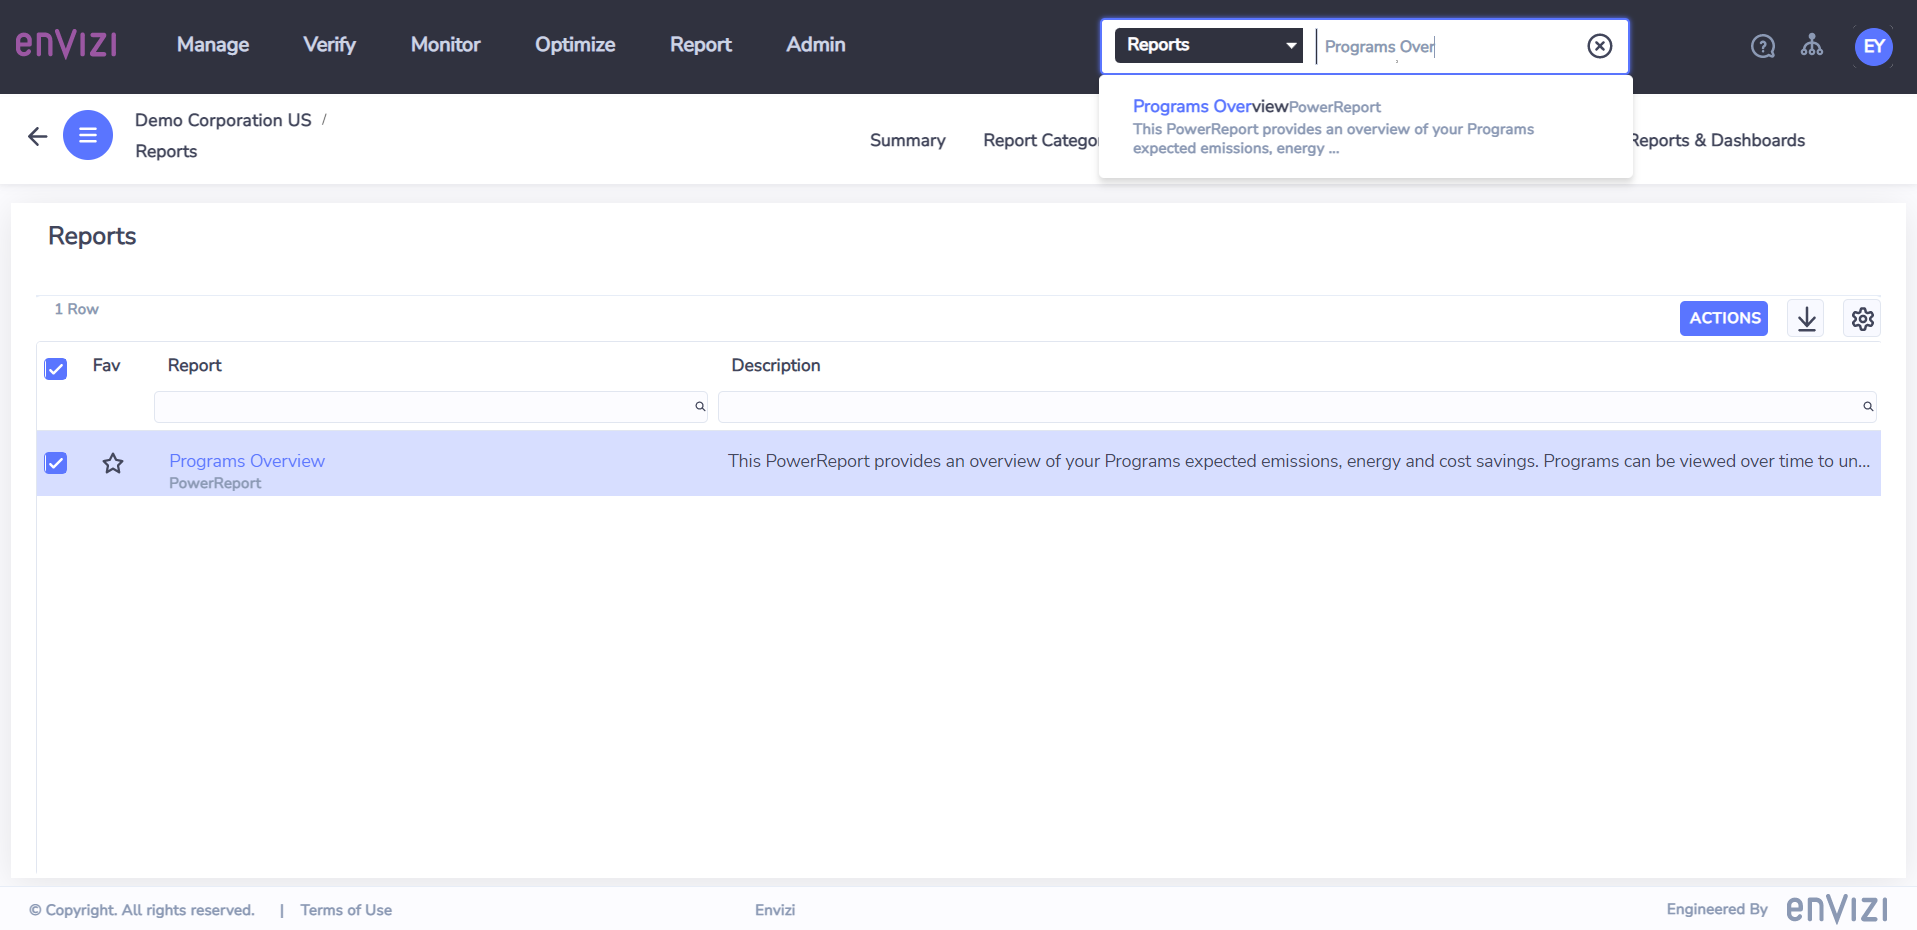The height and width of the screenshot is (930, 1917).
Task: Open the Report menu
Action: pyautogui.click(x=701, y=45)
